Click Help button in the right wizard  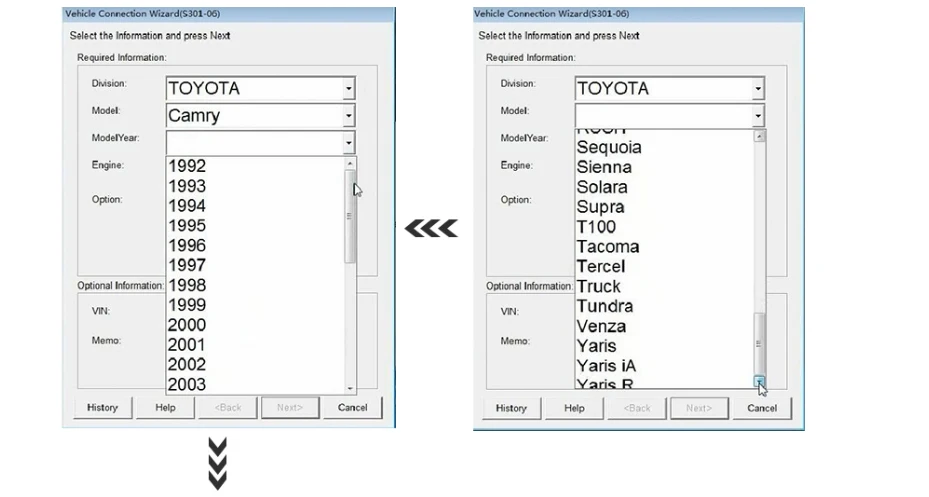(574, 408)
